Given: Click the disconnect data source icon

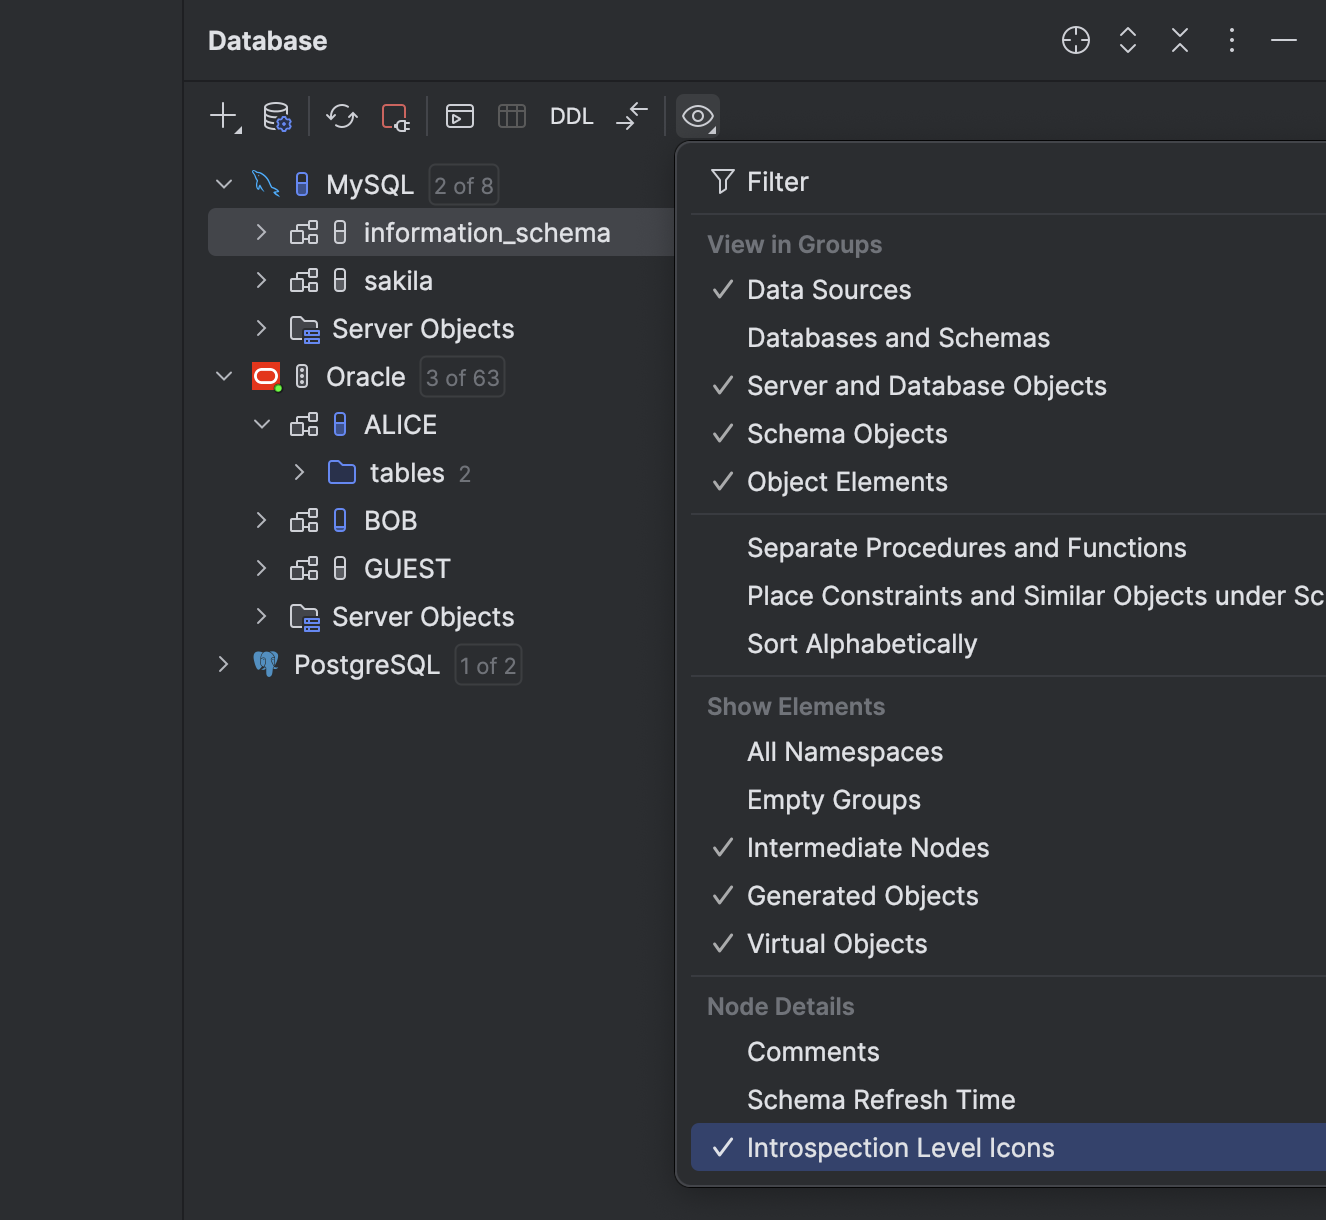Looking at the screenshot, I should (x=395, y=116).
